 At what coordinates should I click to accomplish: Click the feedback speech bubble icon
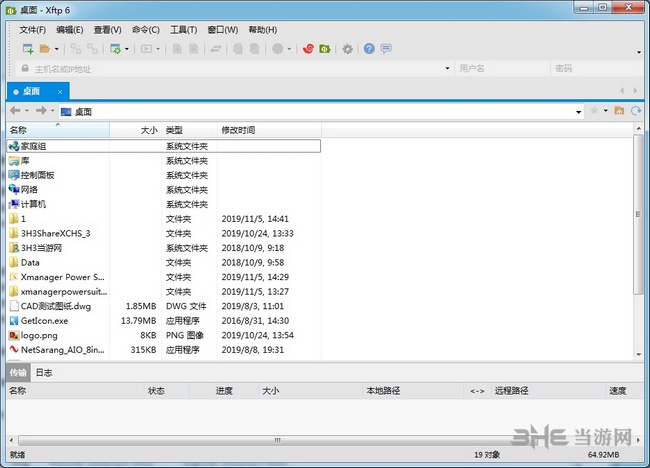[x=386, y=49]
